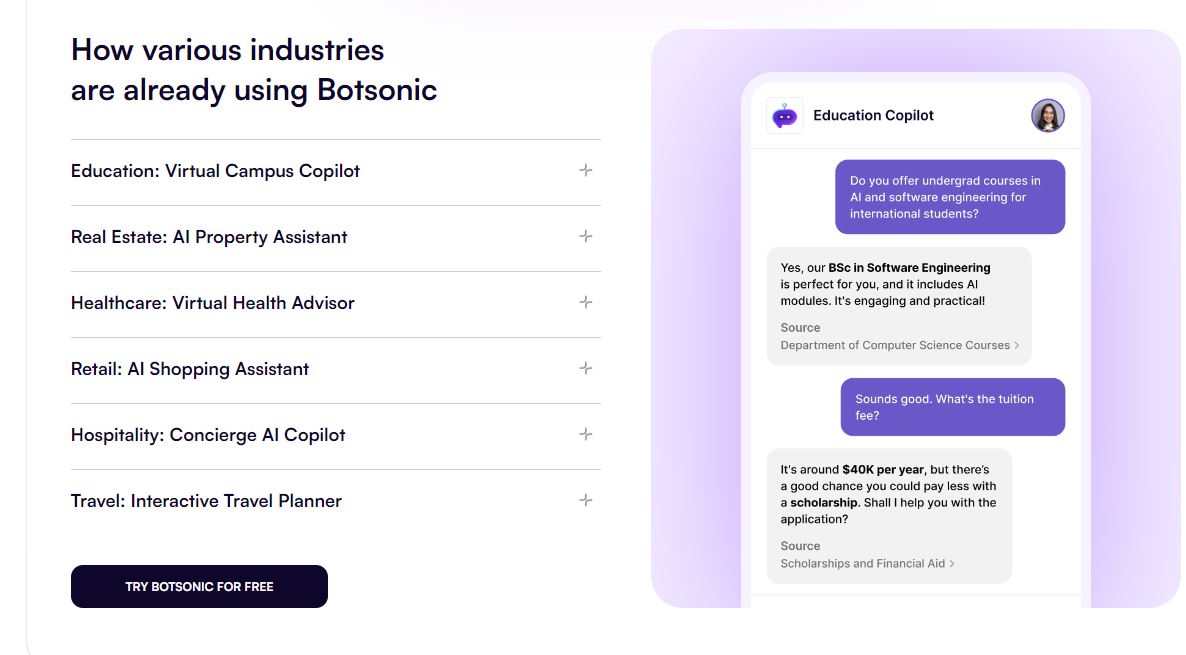
Task: Expand the Education: Virtual Campus Copilot section
Action: [x=215, y=171]
